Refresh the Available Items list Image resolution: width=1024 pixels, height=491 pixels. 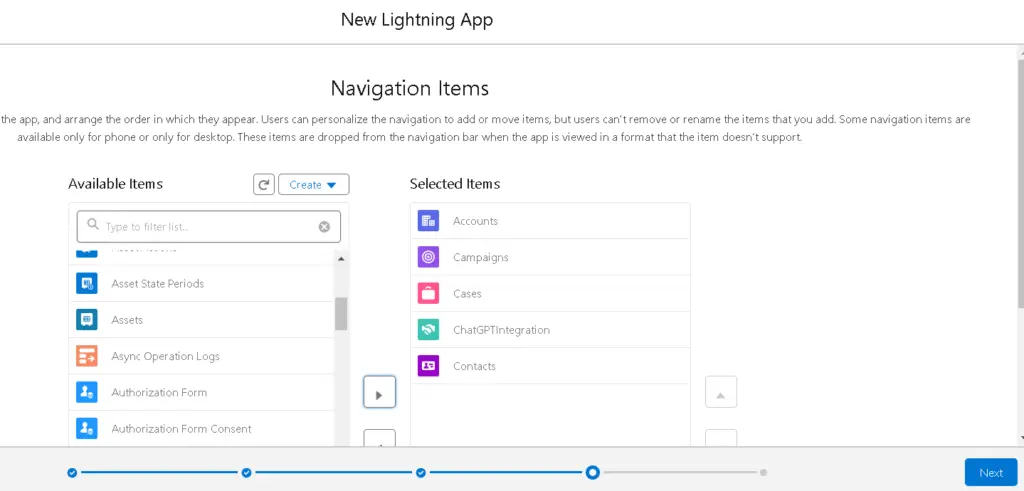[264, 185]
